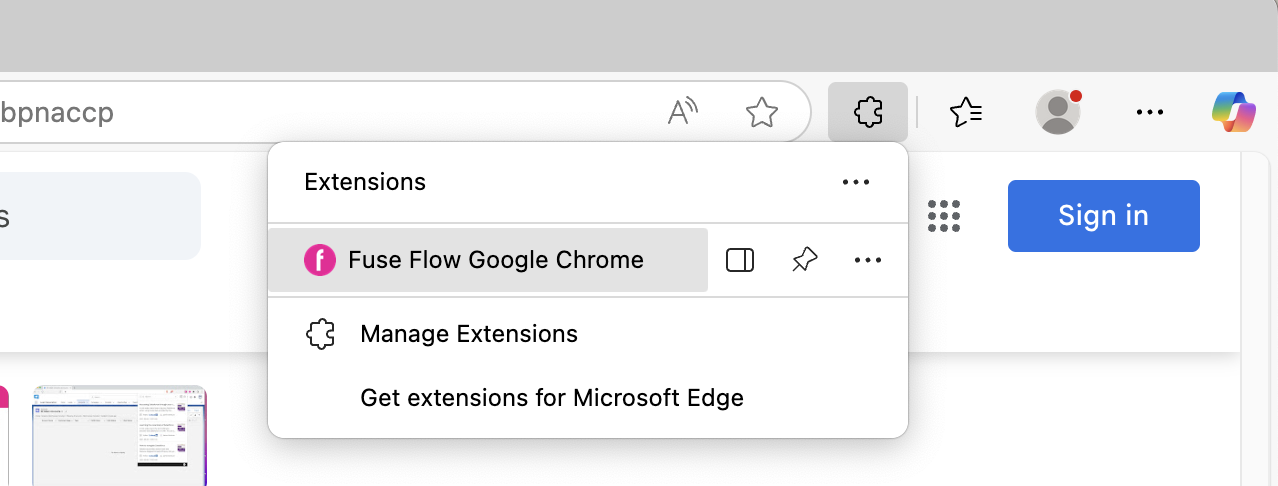Close the Extensions puzzle toolbar button
The image size is (1278, 486).
(868, 112)
